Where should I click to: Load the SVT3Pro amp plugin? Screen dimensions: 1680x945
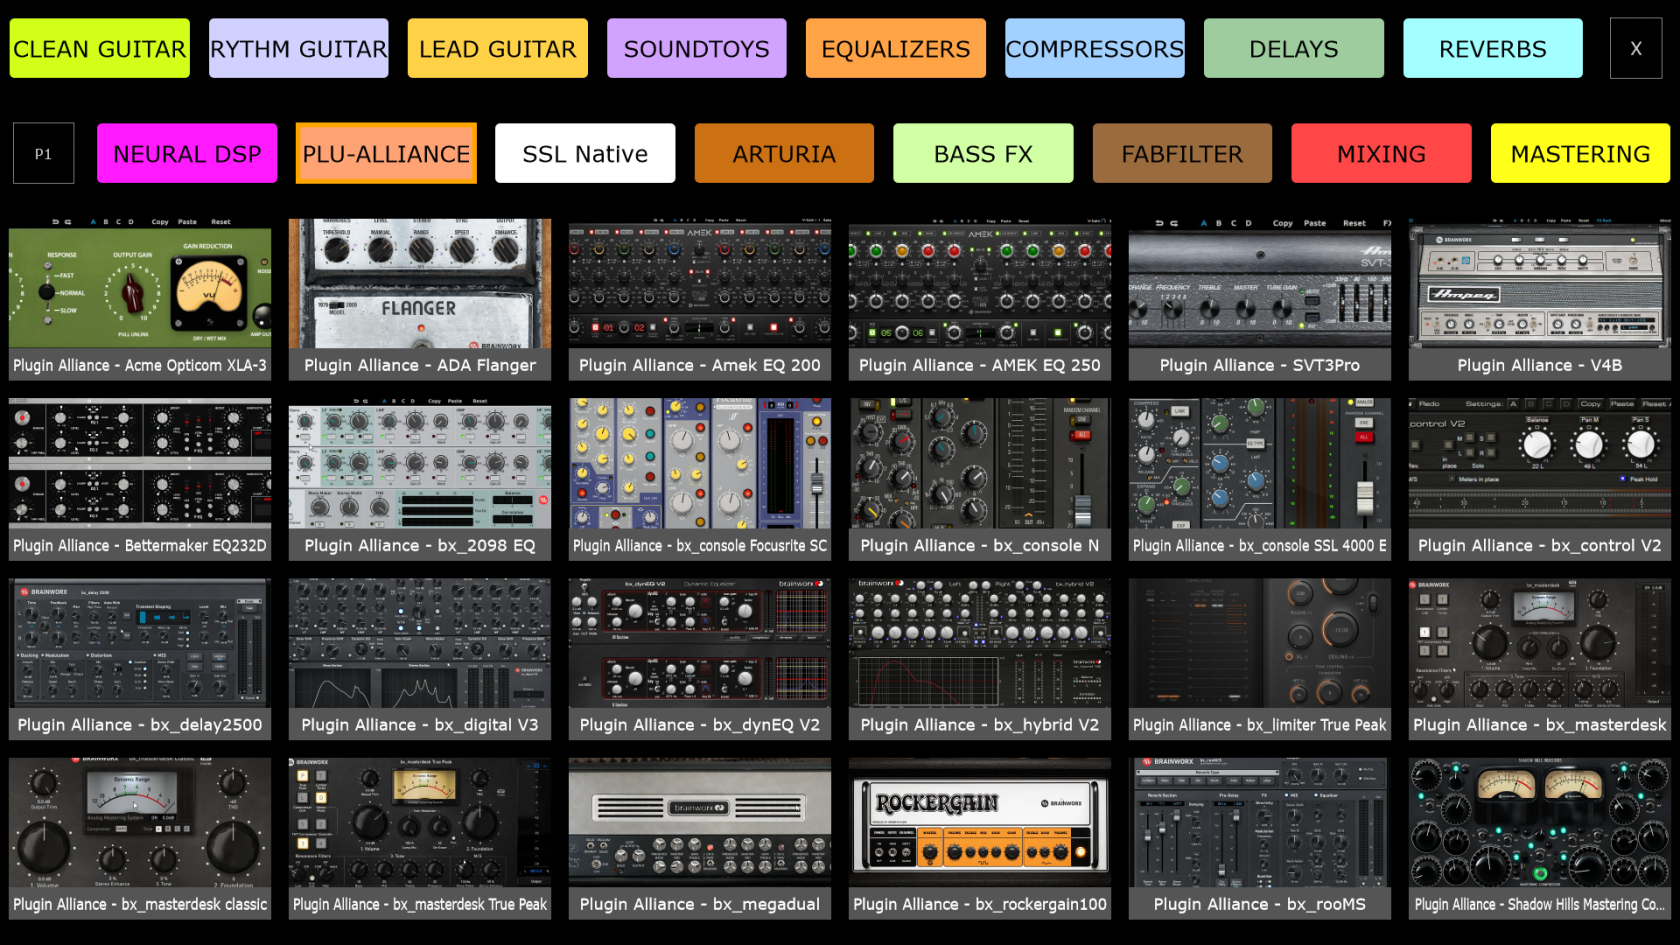1260,299
